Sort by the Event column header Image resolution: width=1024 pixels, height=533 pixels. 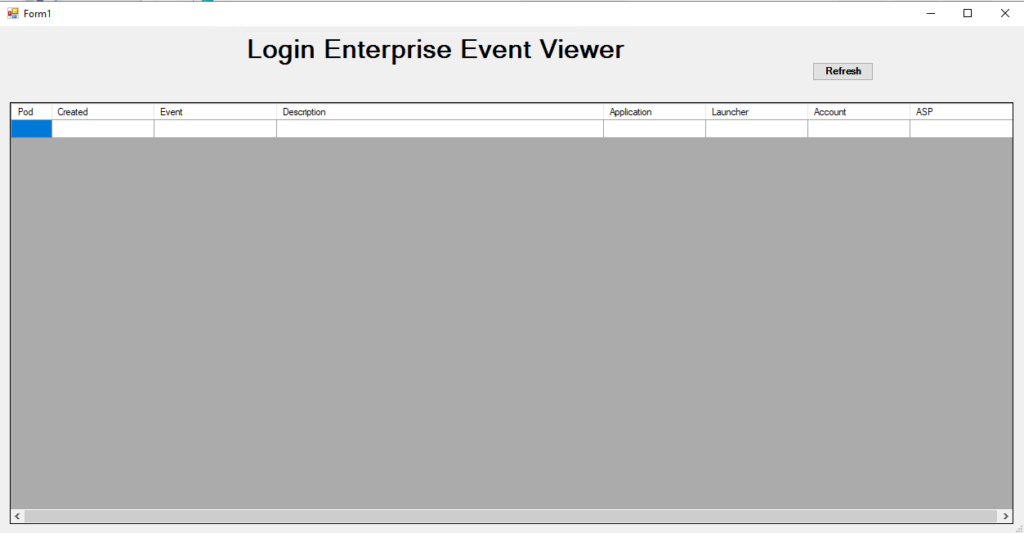click(x=215, y=112)
